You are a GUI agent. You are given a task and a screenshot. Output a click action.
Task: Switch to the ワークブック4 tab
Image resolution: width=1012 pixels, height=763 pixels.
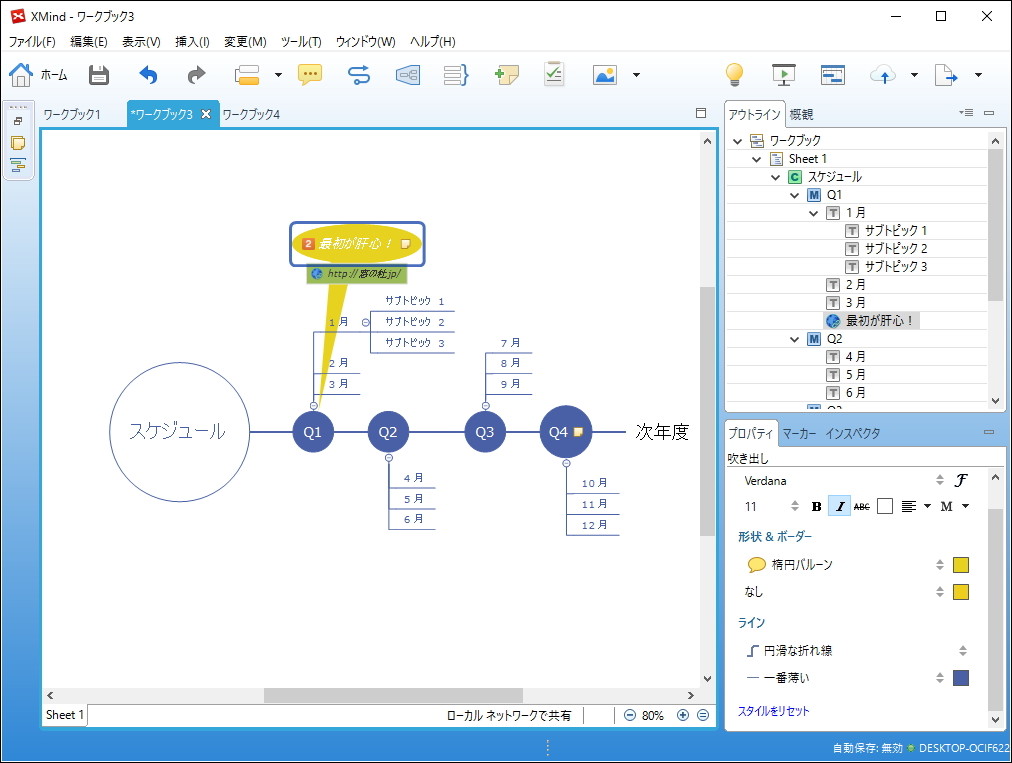tap(250, 115)
